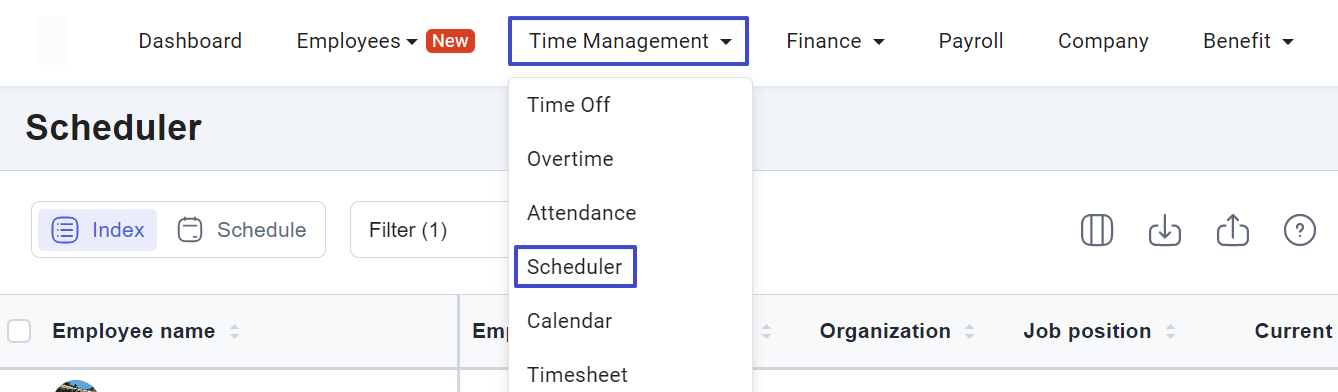Switch to Schedule view
The image size is (1338, 392).
(x=241, y=230)
